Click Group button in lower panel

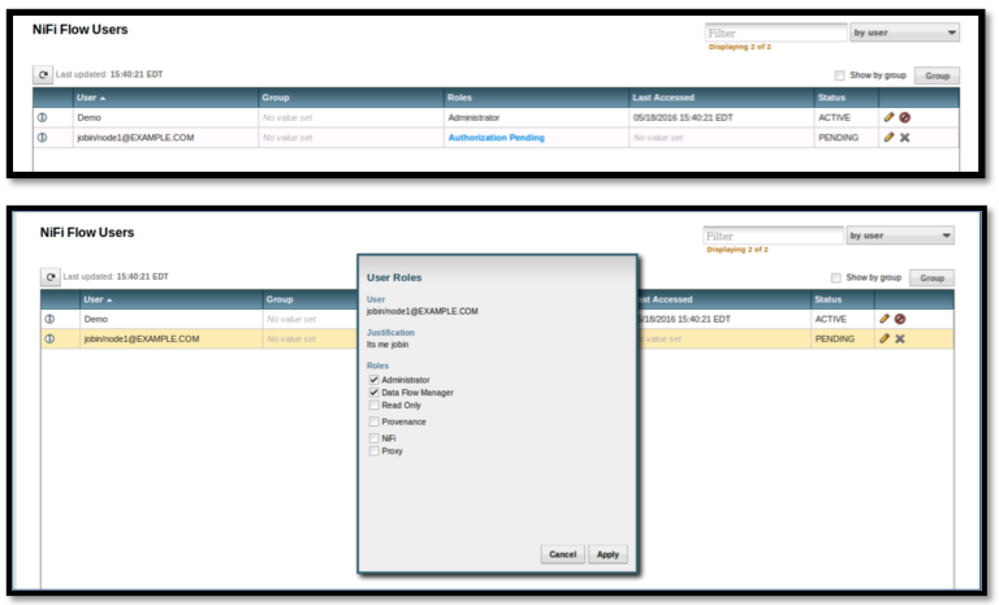(x=932, y=278)
